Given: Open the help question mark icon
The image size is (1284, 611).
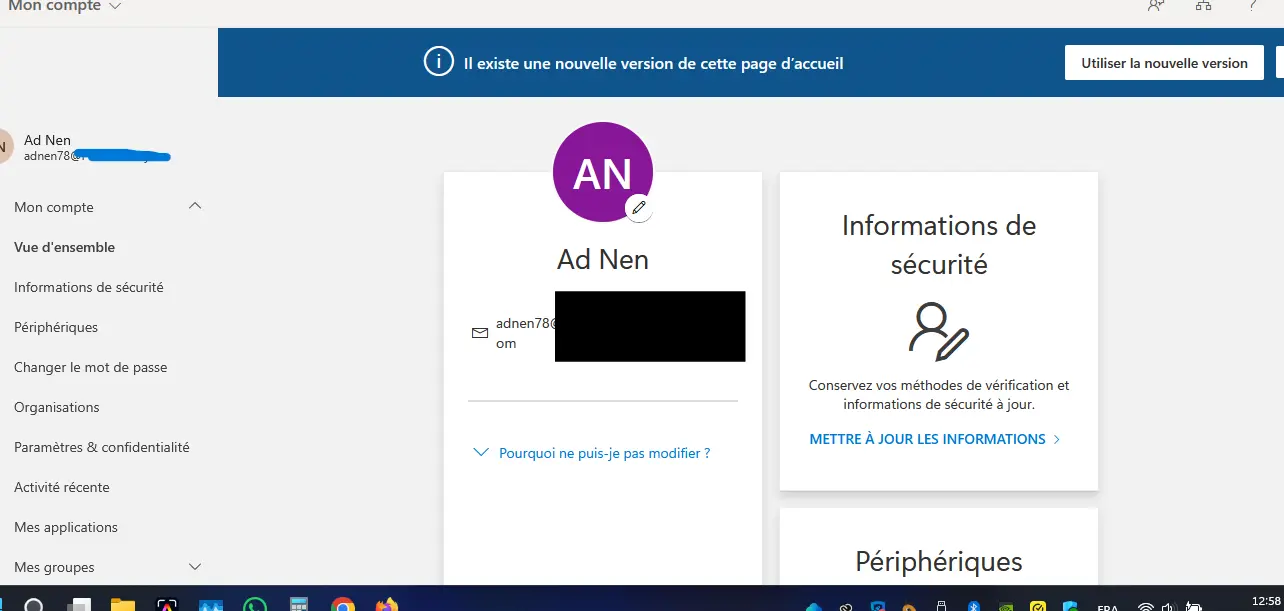Looking at the screenshot, I should coord(1252,5).
